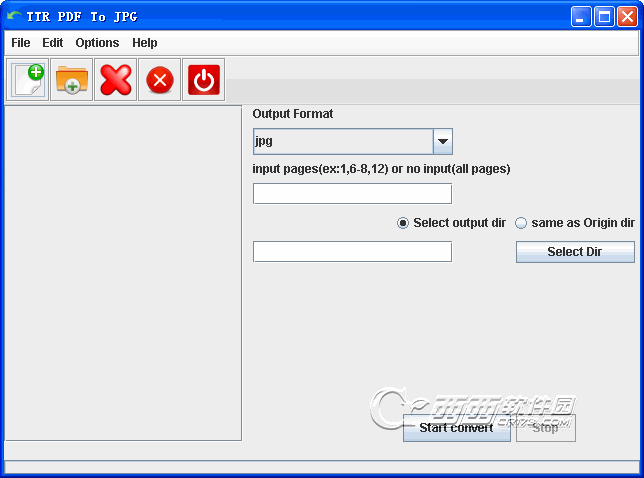Screen dimensions: 644x478
Task: Maximize the TTR PDF To JPG window
Action: click(x=604, y=17)
